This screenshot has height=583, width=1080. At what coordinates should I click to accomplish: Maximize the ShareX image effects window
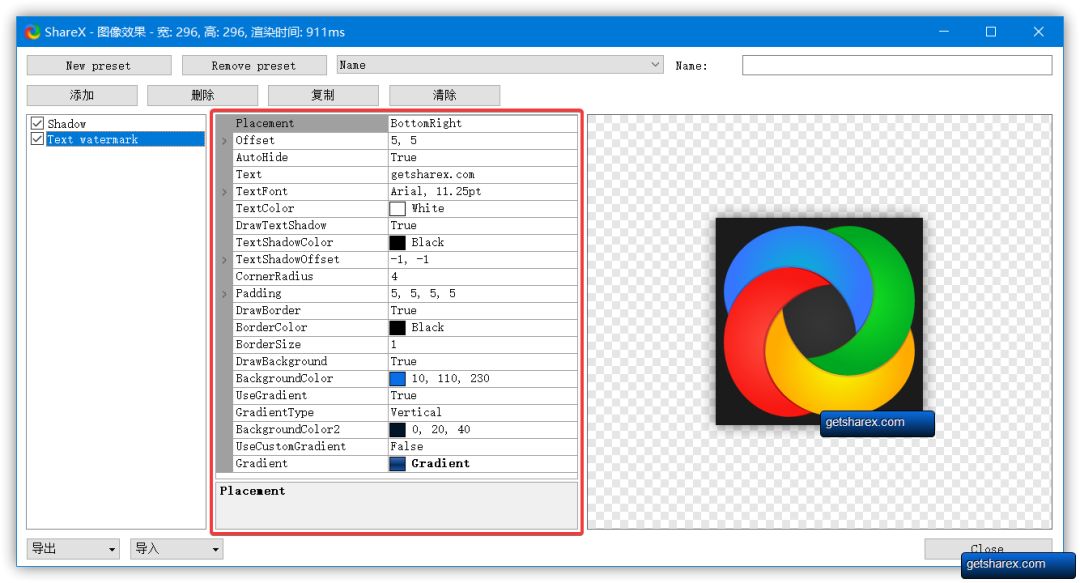[x=990, y=32]
